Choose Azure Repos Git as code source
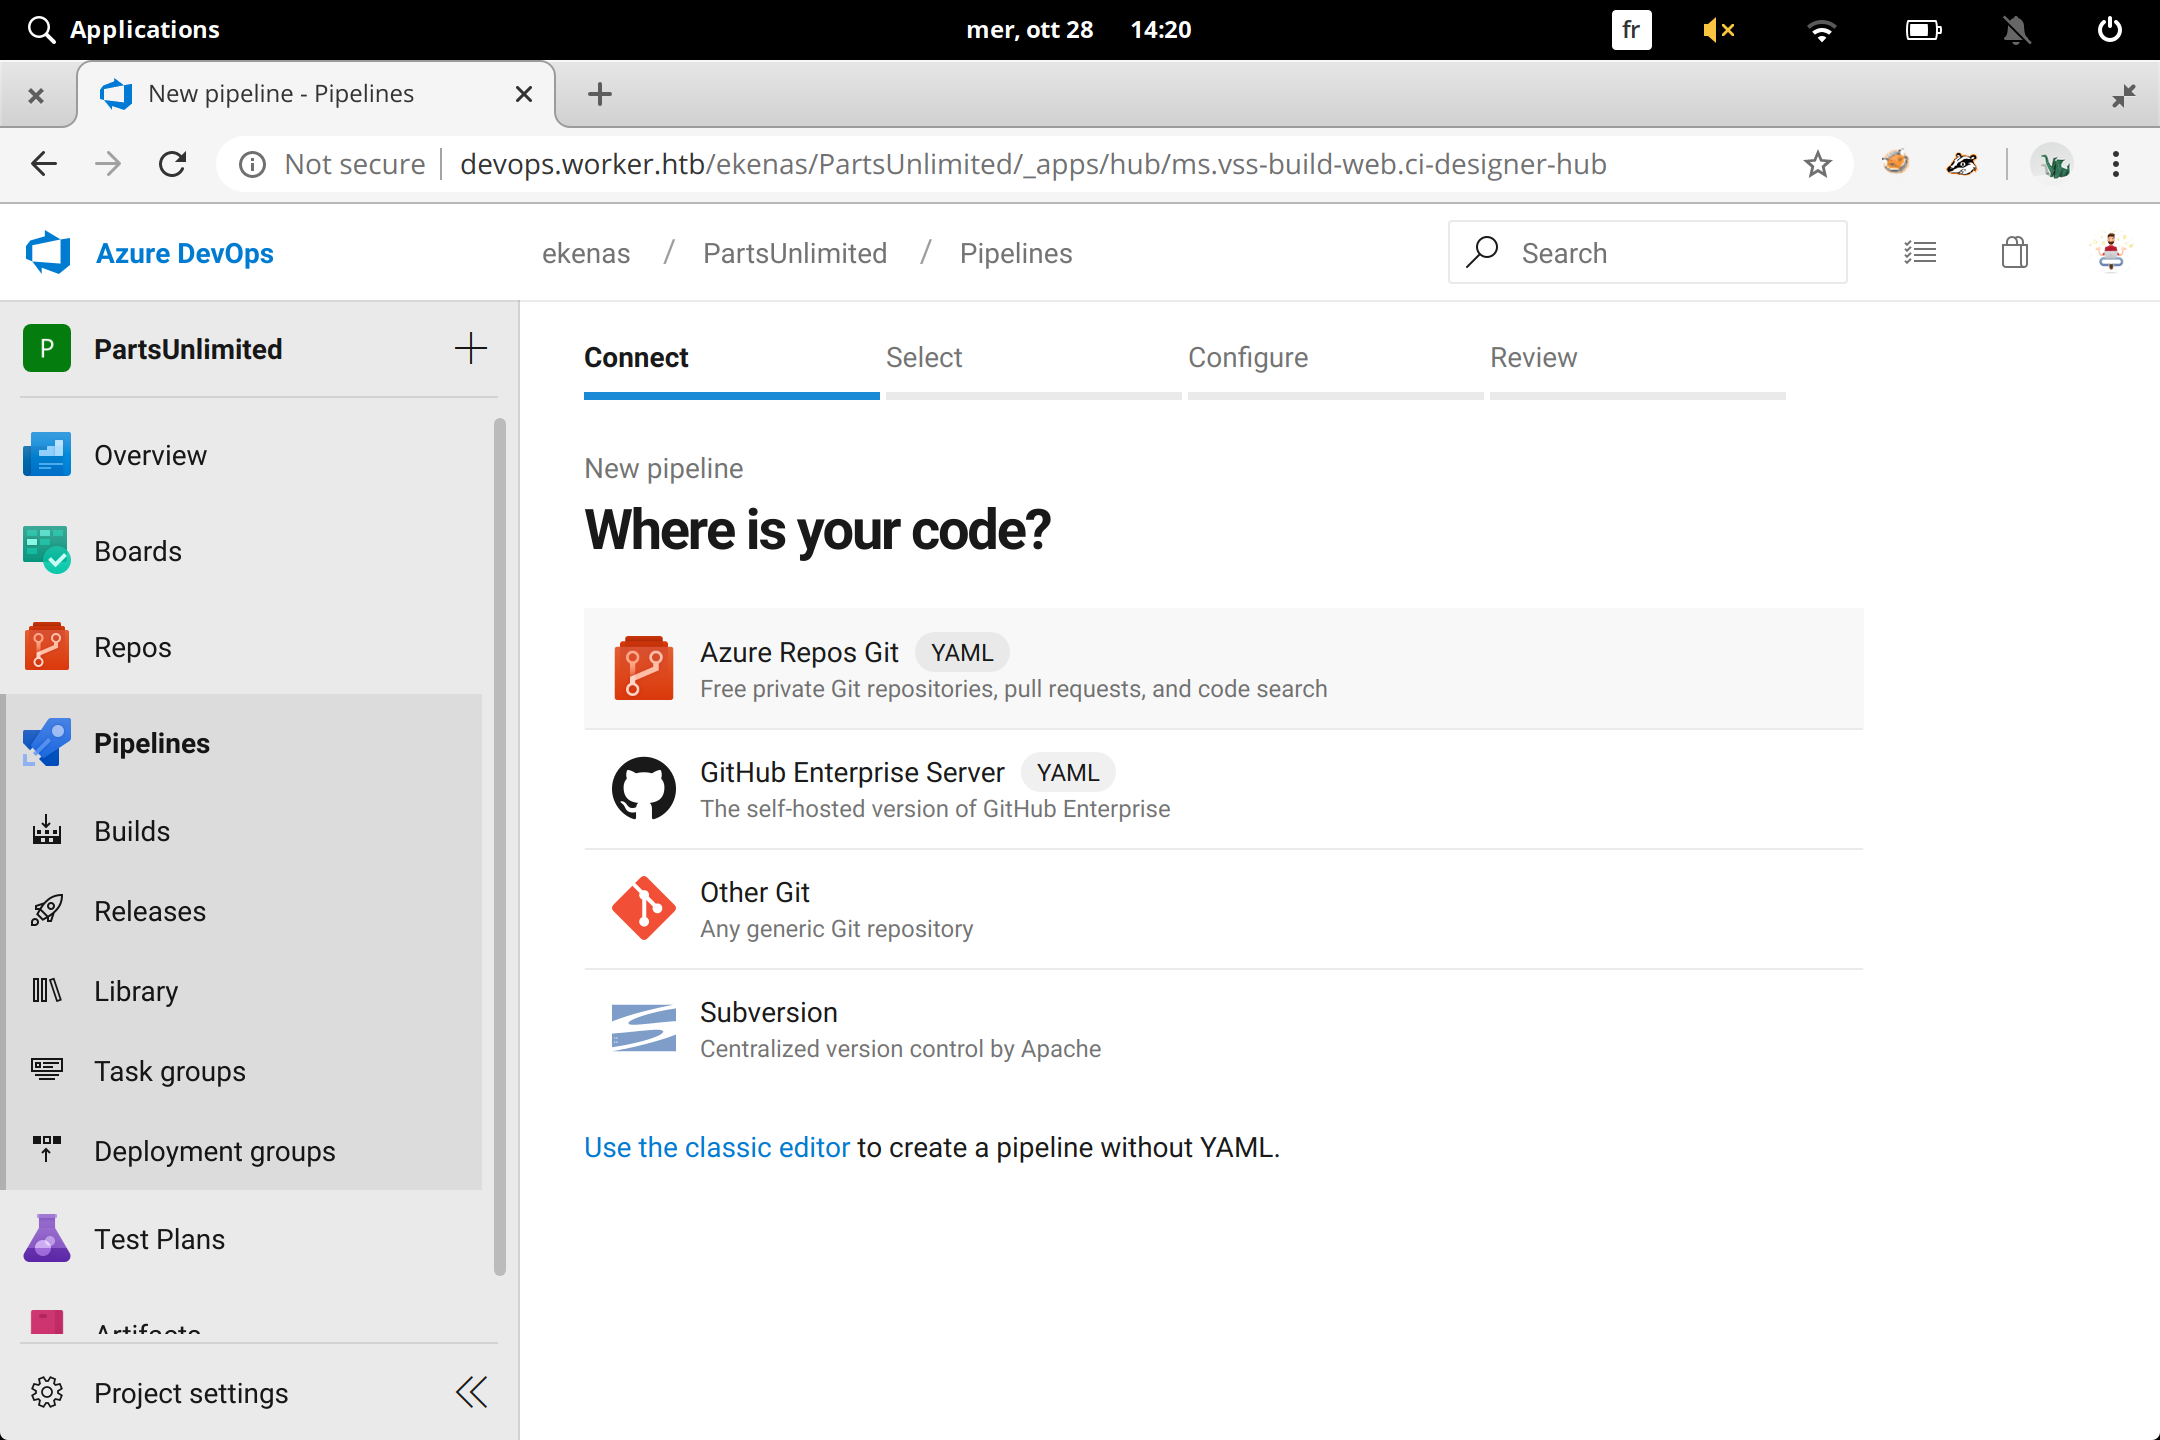The height and width of the screenshot is (1440, 2160). pyautogui.click(x=799, y=653)
